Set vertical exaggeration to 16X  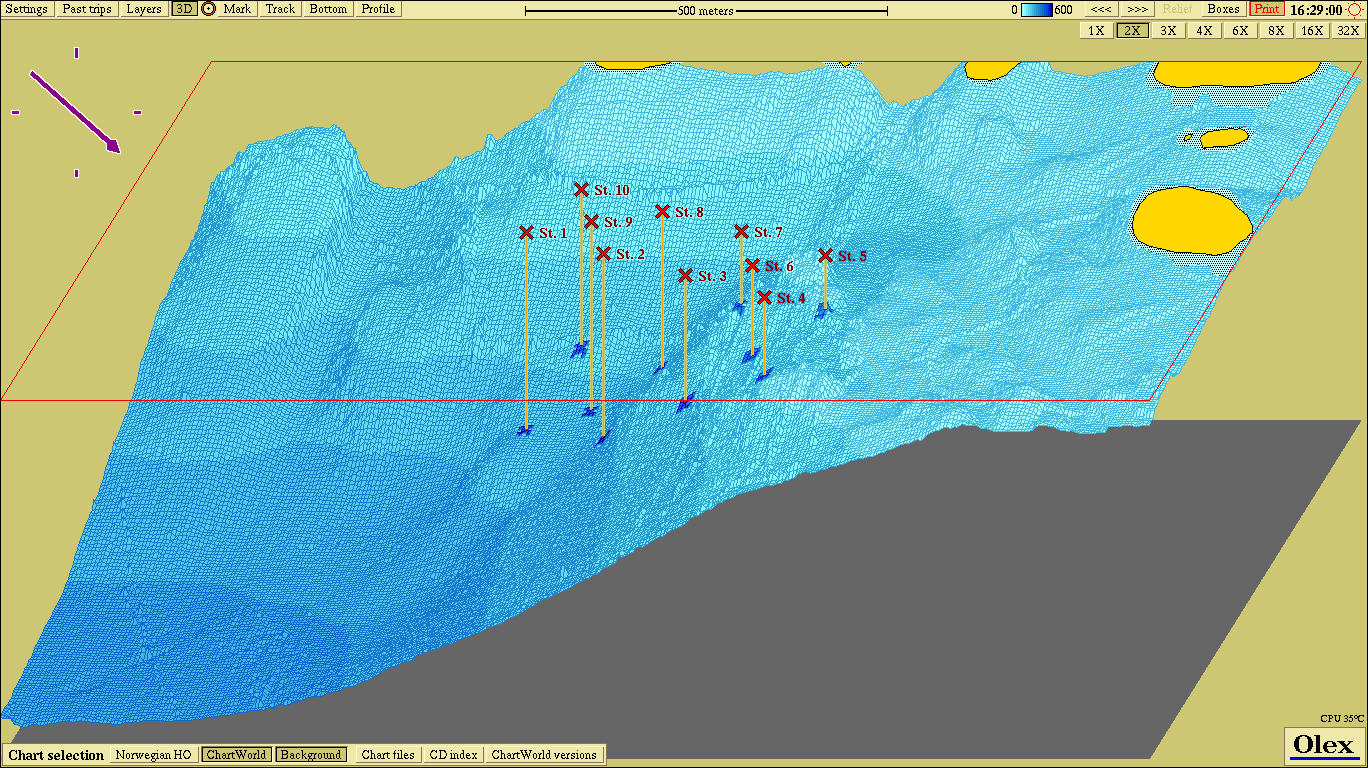point(1311,30)
